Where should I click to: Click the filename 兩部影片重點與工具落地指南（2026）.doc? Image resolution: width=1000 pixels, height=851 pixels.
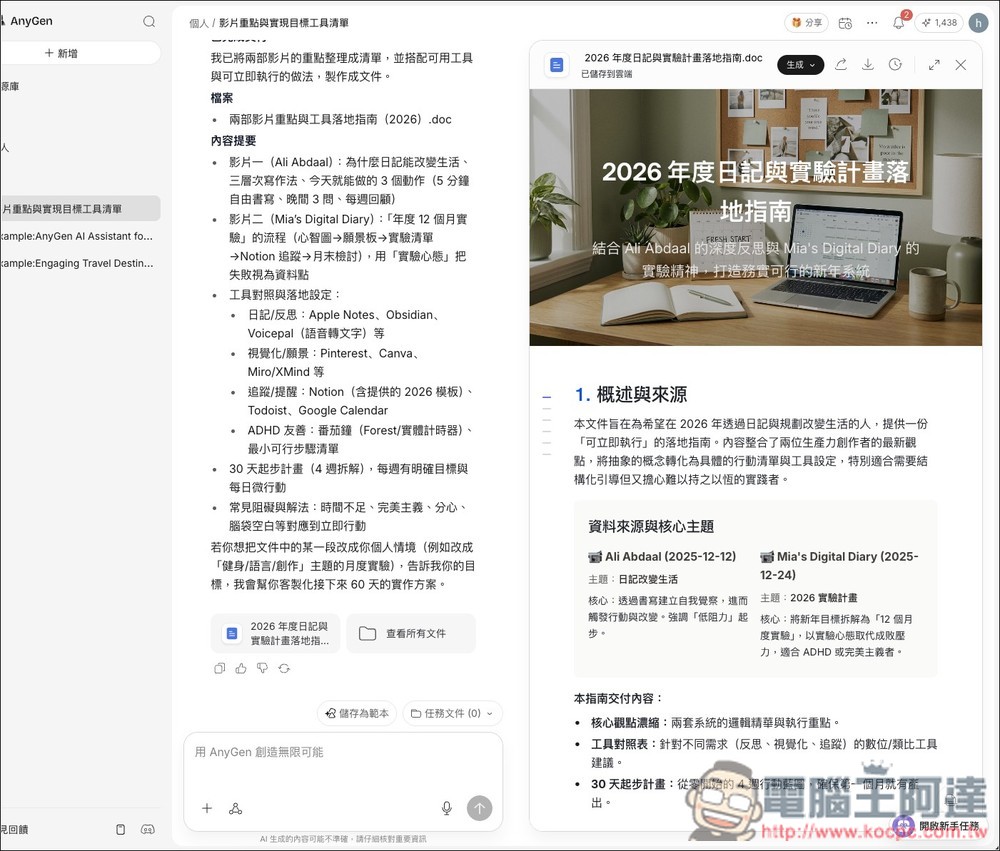pyautogui.click(x=340, y=119)
